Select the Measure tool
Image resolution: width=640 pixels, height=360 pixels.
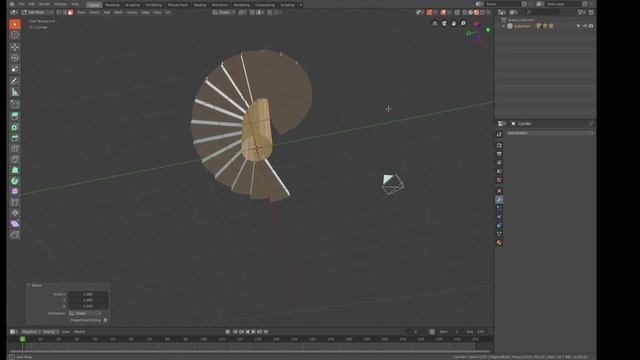click(x=15, y=92)
